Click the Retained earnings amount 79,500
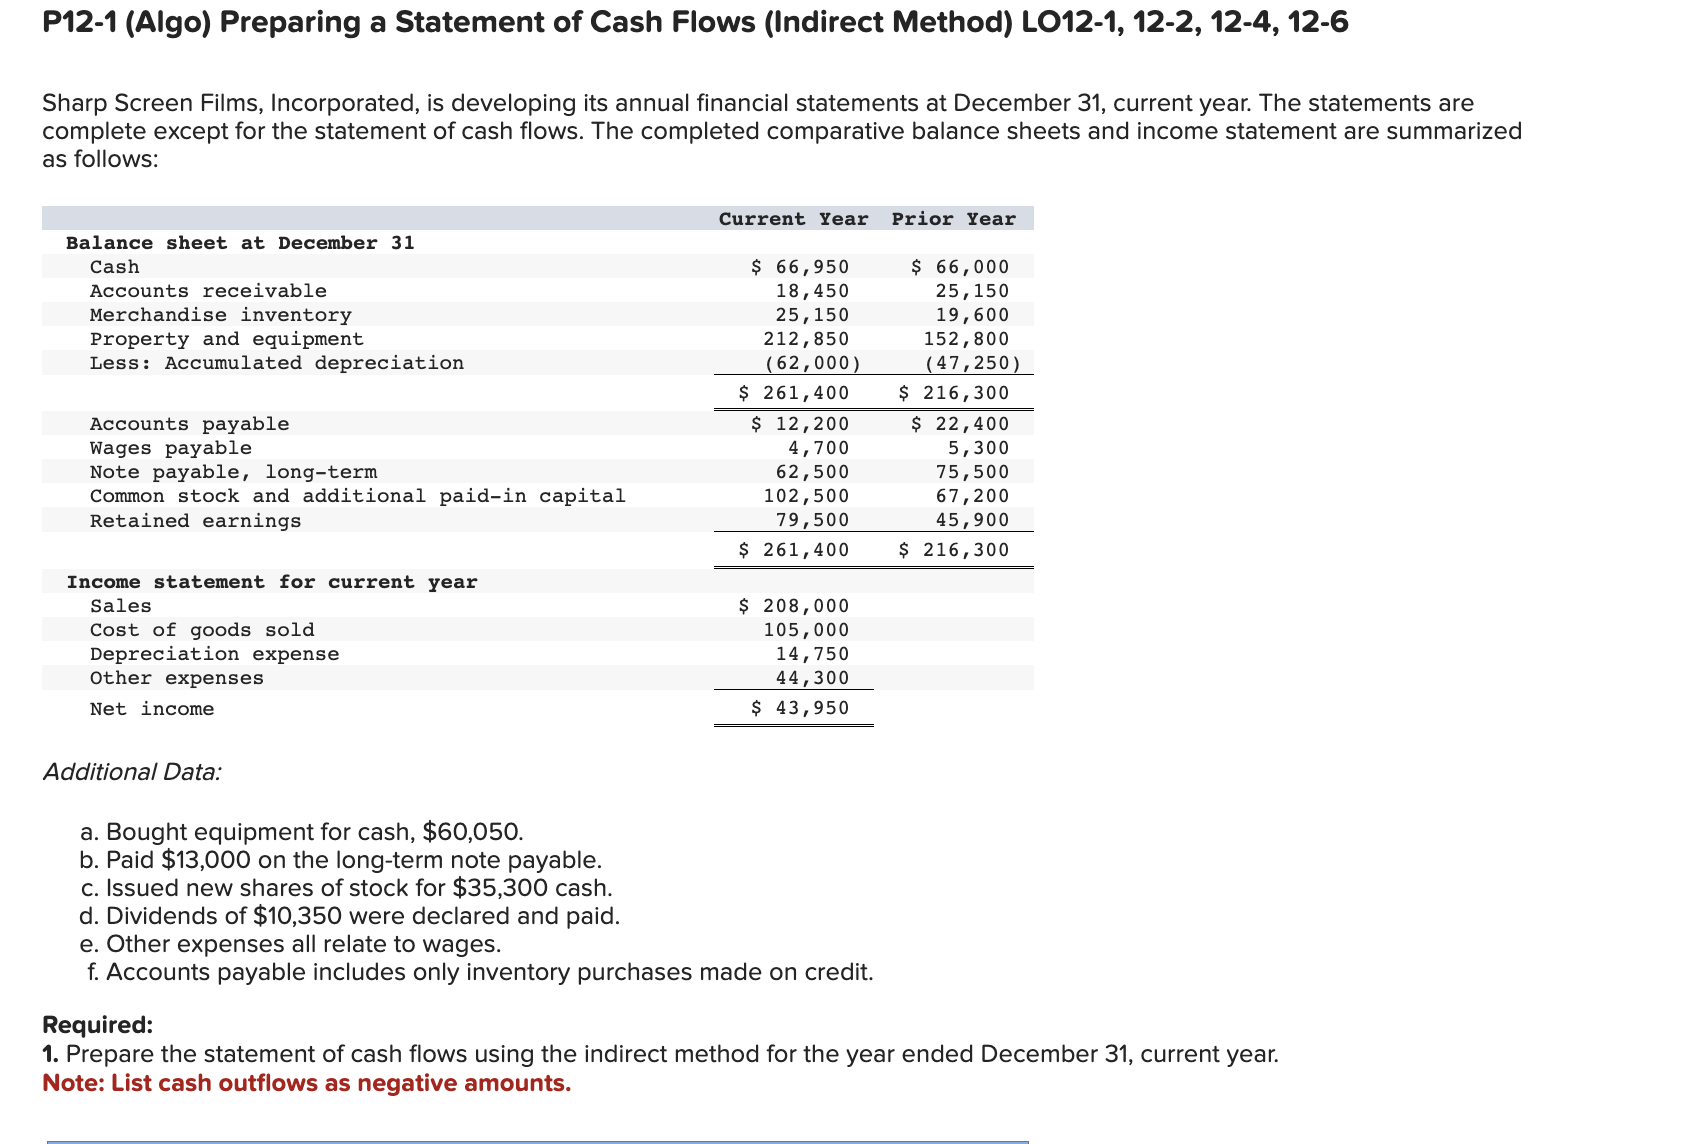The image size is (1700, 1144). [813, 519]
